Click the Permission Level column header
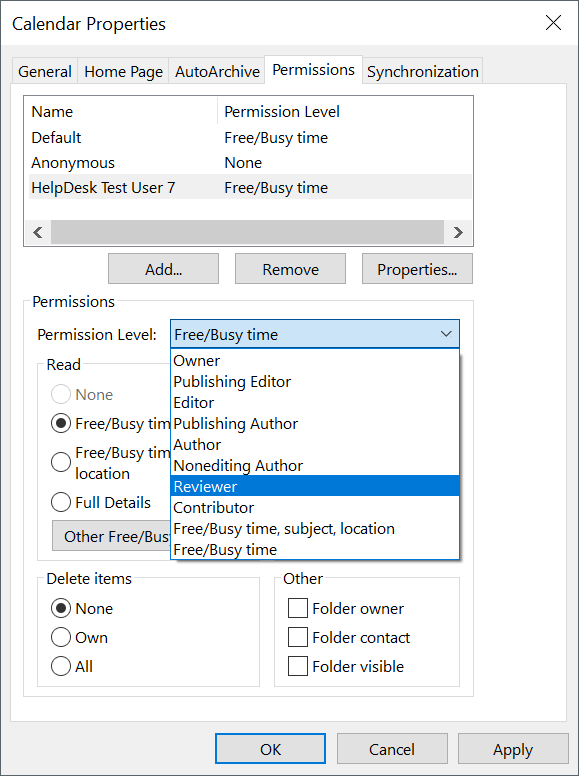 [x=344, y=112]
